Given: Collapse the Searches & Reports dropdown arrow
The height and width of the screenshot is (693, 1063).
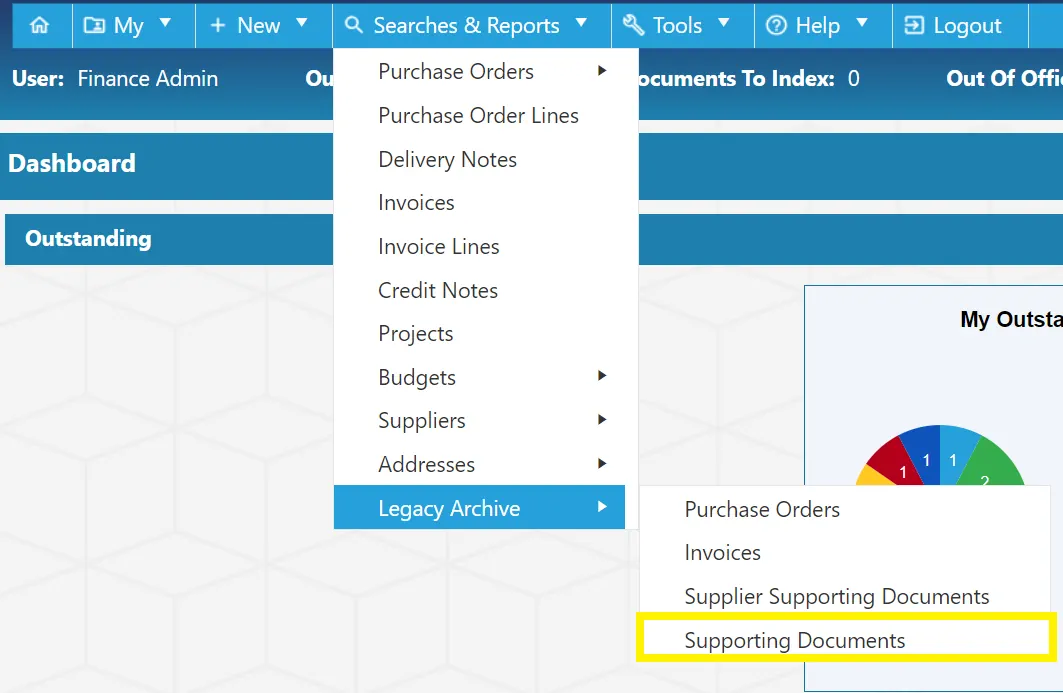Looking at the screenshot, I should (x=581, y=23).
